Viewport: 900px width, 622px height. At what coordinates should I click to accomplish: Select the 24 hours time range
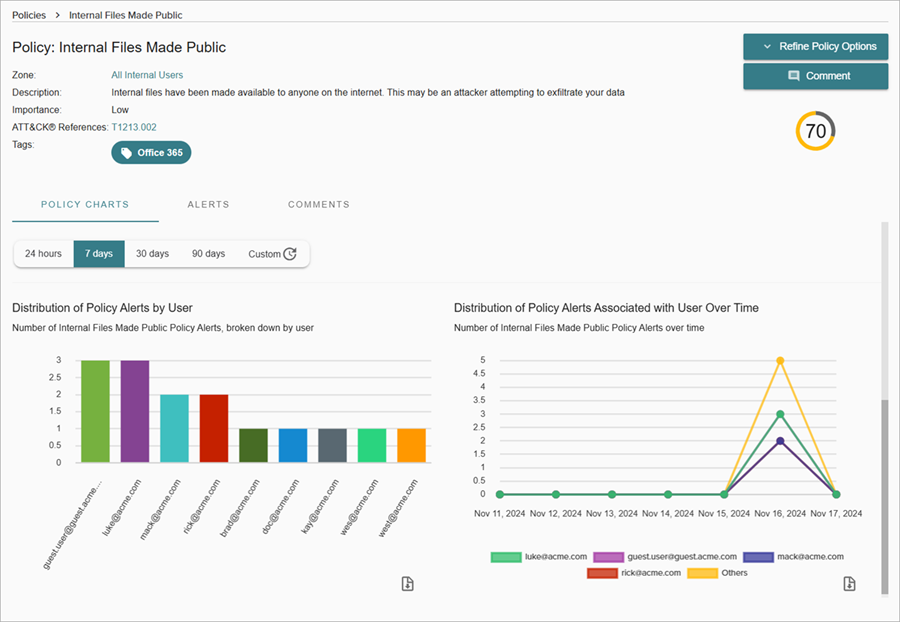tap(43, 253)
